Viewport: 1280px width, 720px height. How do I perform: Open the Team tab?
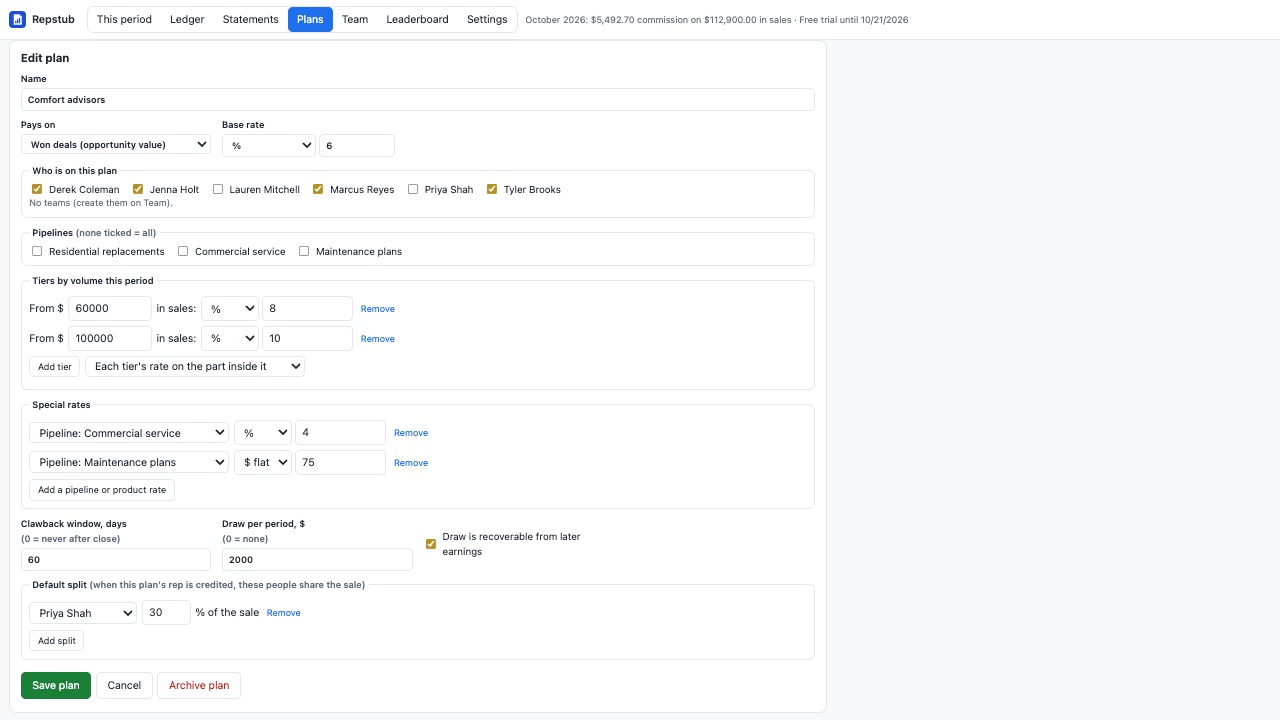tap(355, 19)
